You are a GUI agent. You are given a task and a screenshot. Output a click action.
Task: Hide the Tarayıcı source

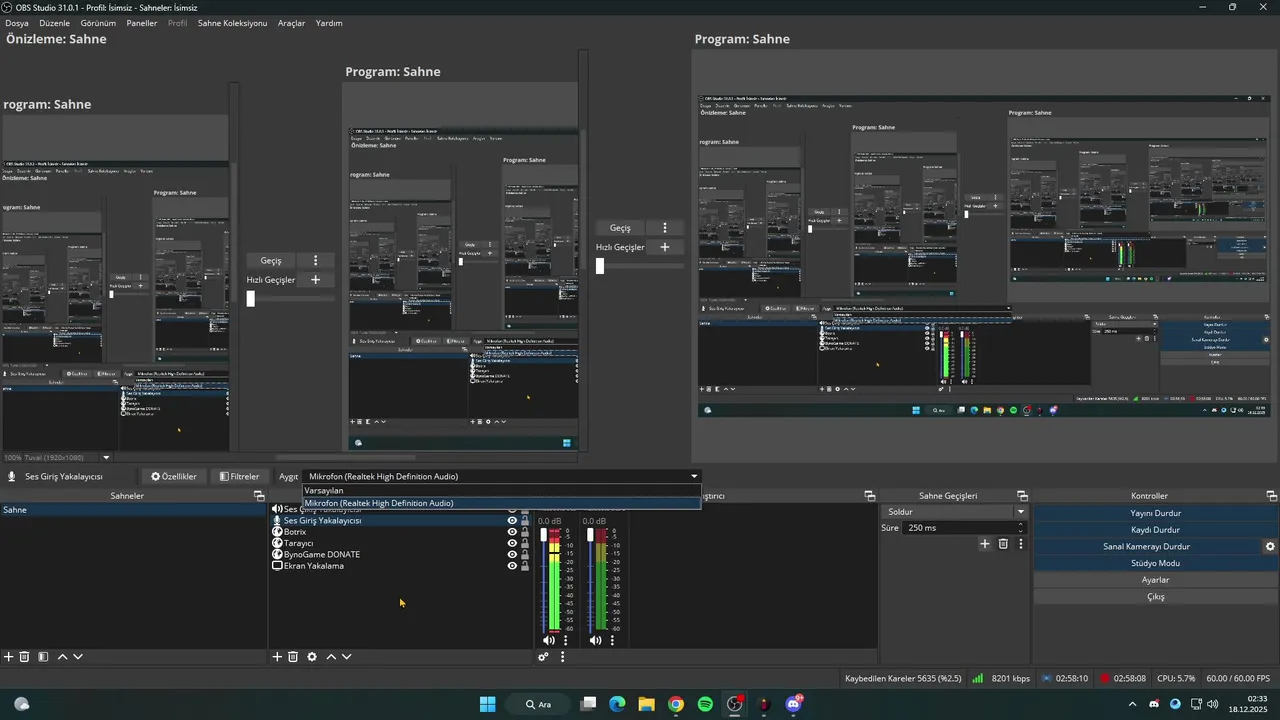tap(512, 543)
